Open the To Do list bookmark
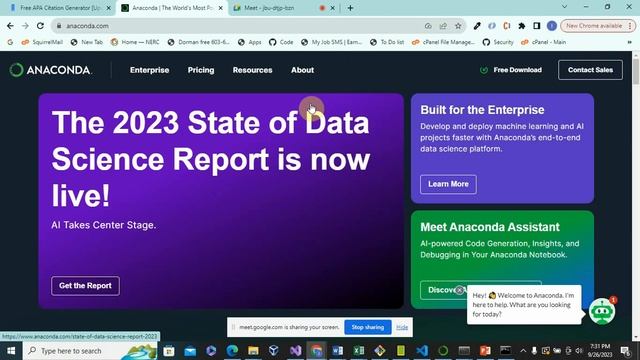 tap(387, 42)
